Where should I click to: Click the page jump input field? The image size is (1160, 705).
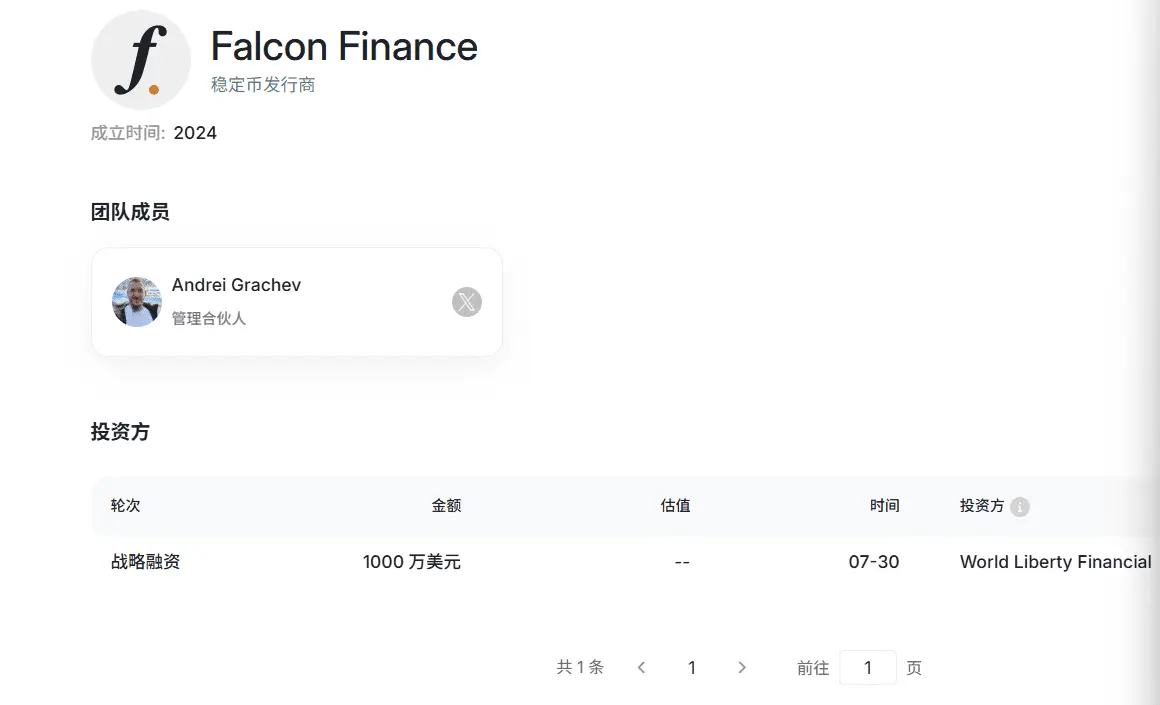coord(868,667)
